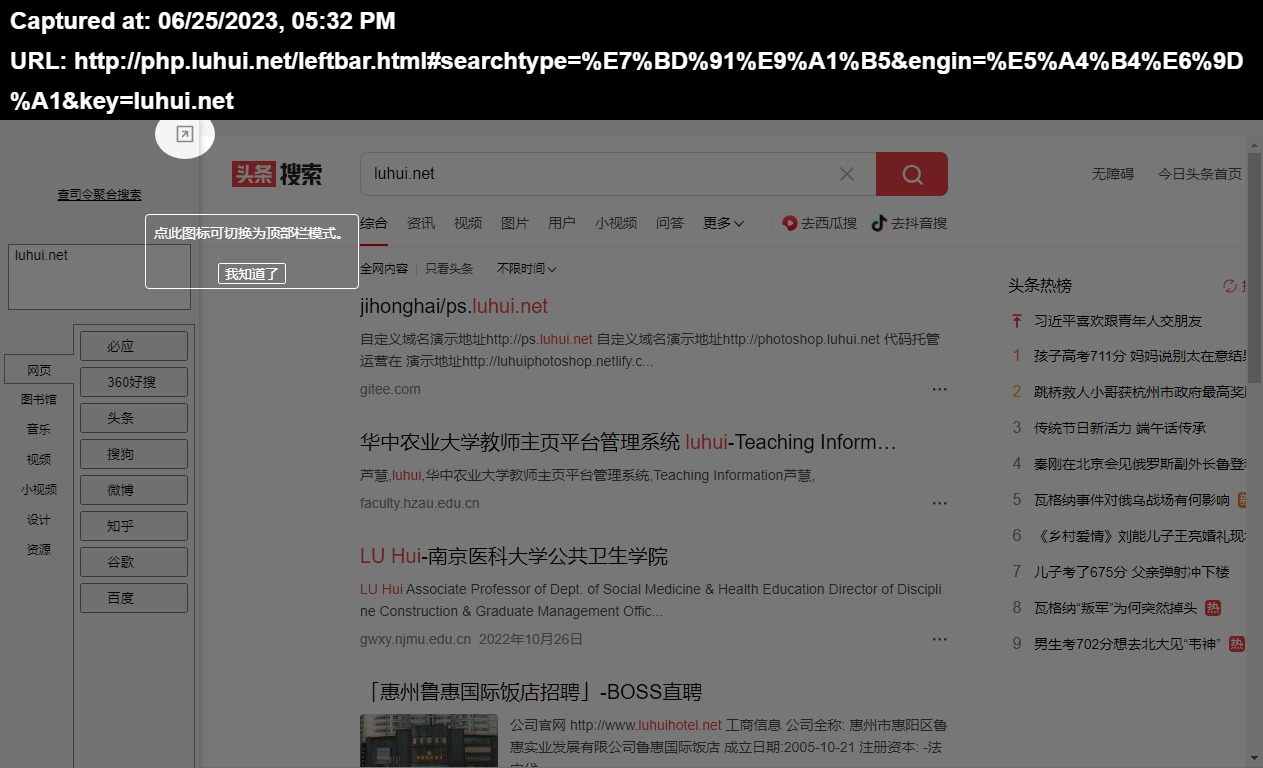The width and height of the screenshot is (1263, 768).
Task: Open the LU Hui-南京医科大学公共卫生学院 result
Action: [514, 556]
